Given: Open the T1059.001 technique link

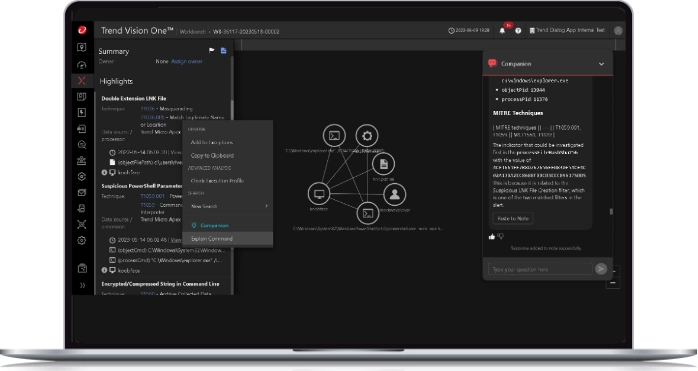Looking at the screenshot, I should click(152, 196).
